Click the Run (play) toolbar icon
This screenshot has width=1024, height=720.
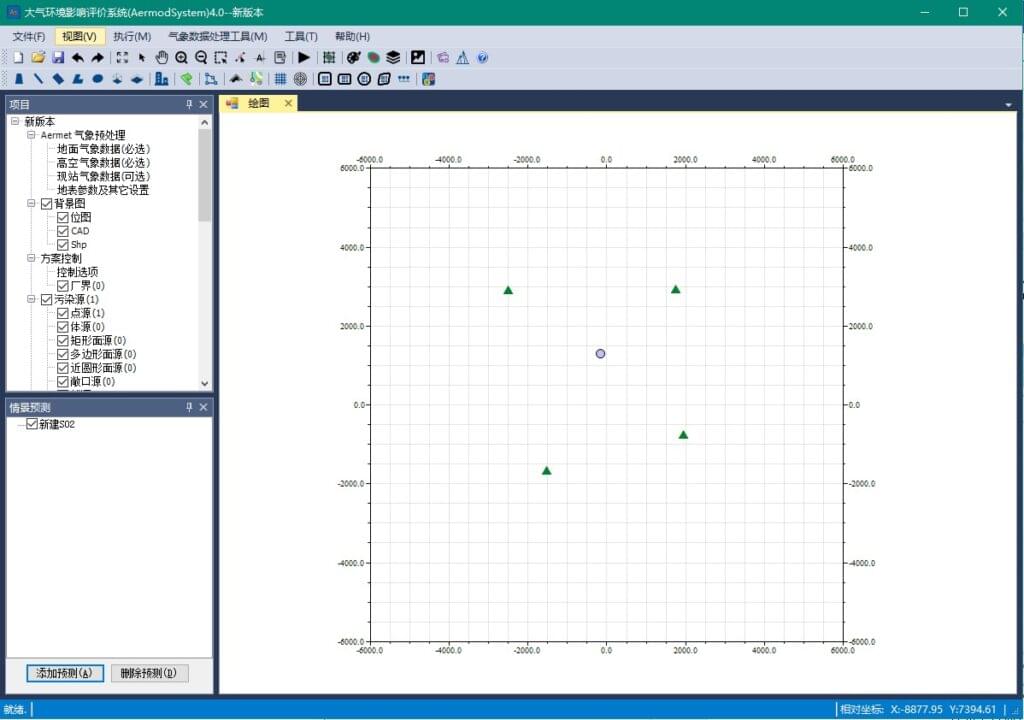304,58
